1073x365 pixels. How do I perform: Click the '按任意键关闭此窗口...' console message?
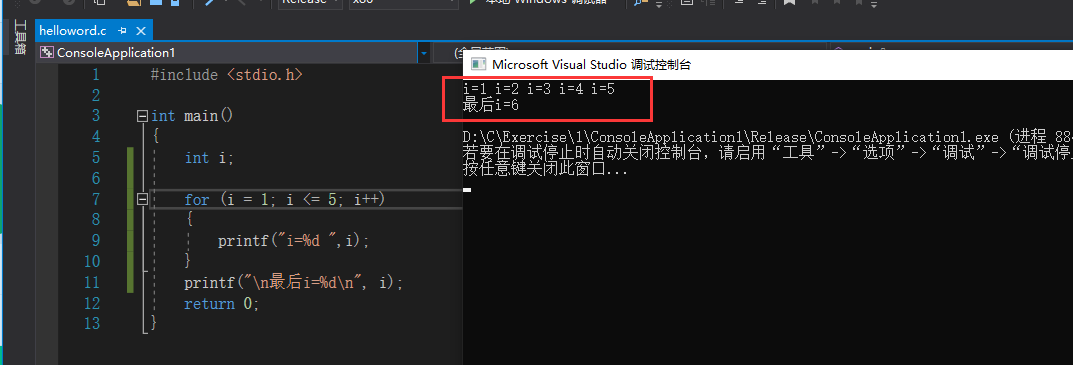point(545,169)
